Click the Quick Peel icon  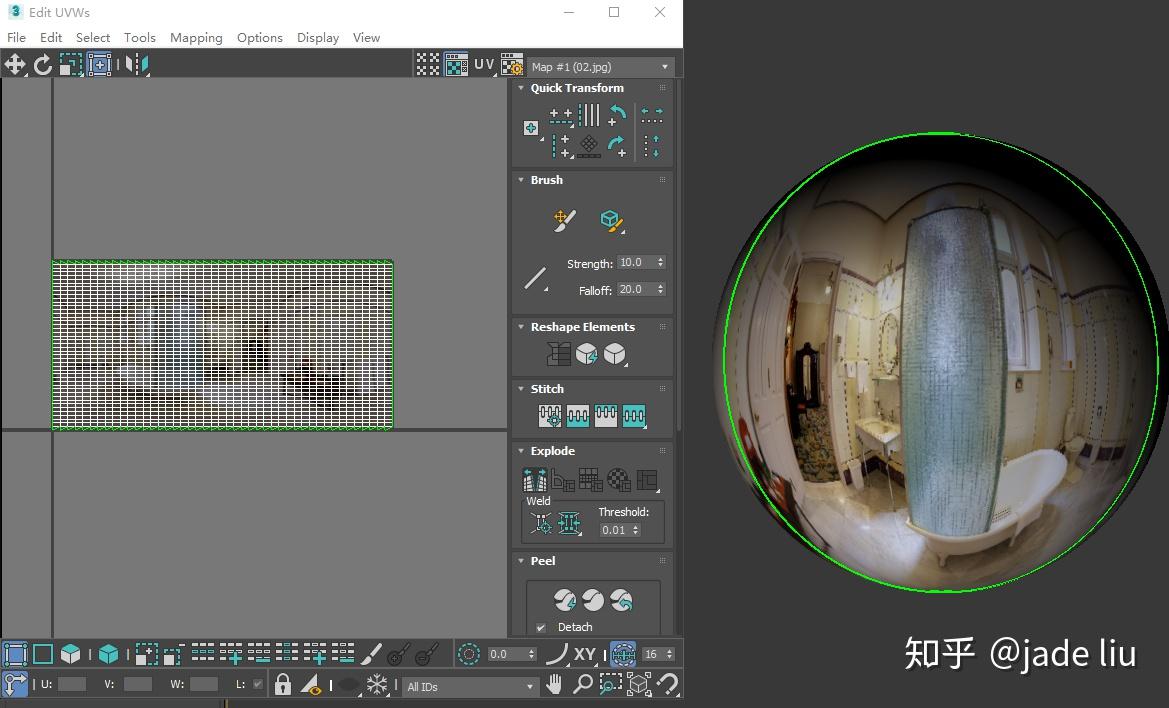pos(565,600)
